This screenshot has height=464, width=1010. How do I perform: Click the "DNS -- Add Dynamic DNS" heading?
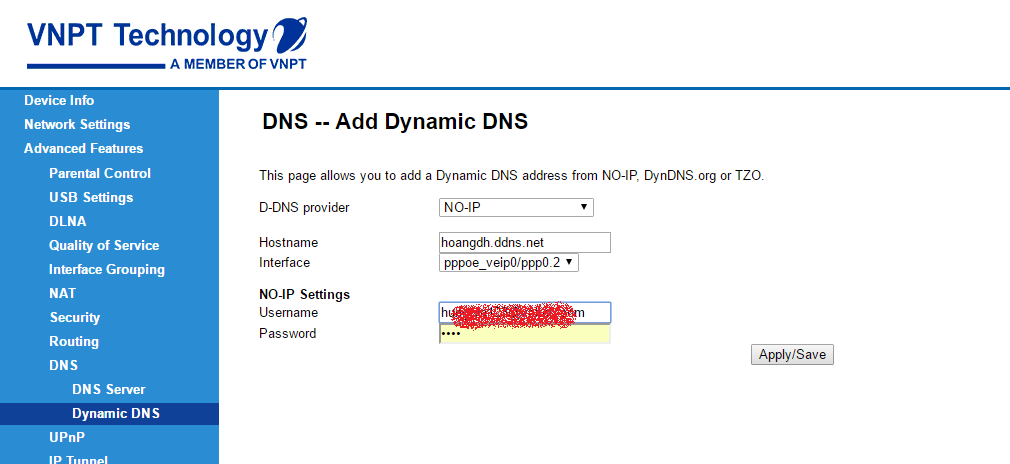click(395, 121)
